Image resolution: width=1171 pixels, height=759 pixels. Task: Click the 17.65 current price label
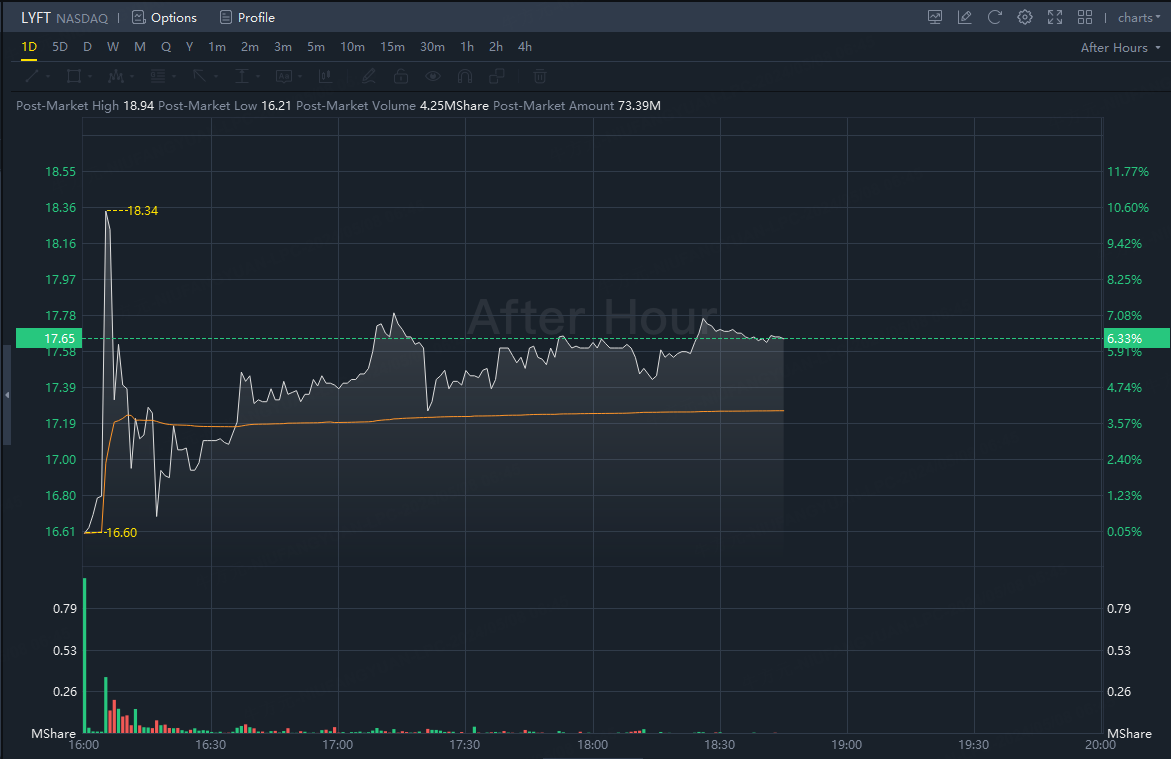[49, 338]
